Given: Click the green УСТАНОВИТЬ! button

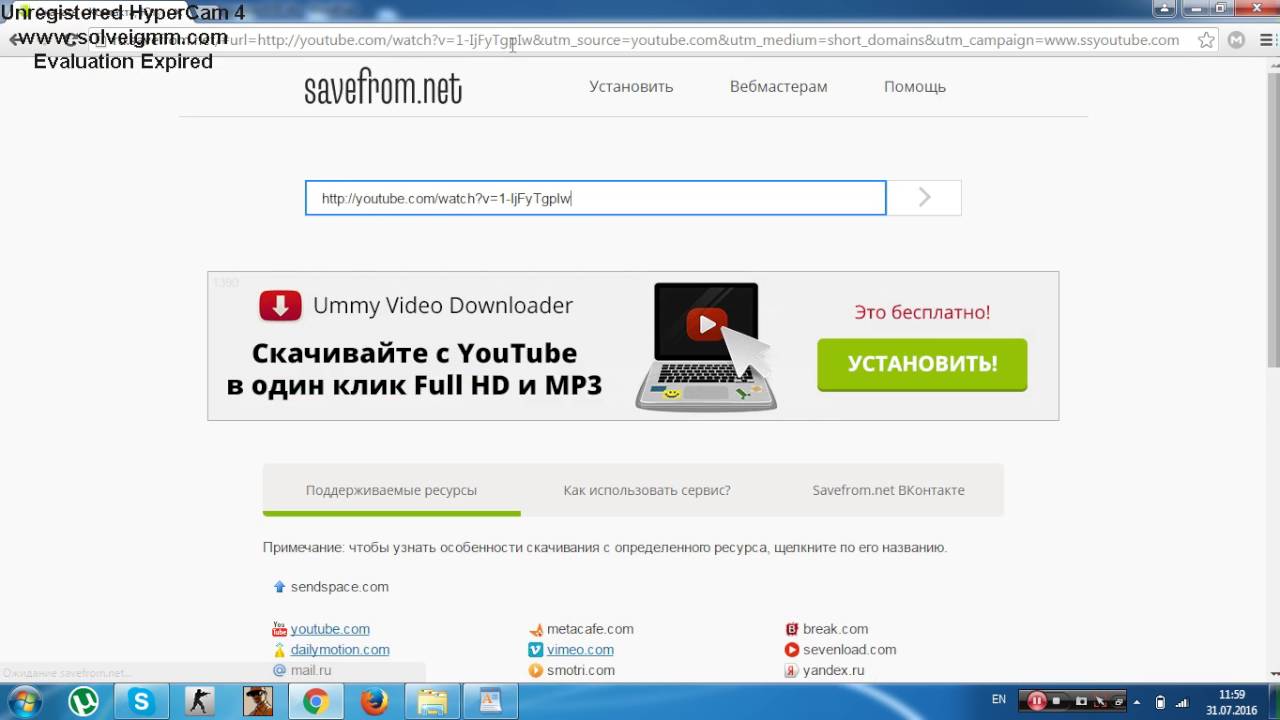Looking at the screenshot, I should click(922, 364).
